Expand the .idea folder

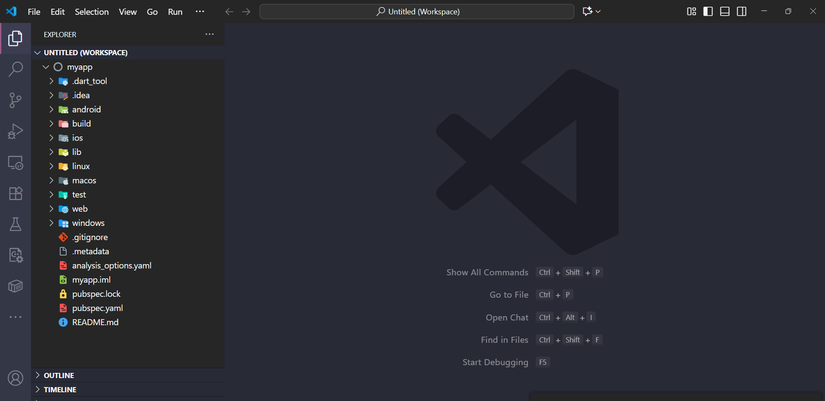tap(128, 95)
